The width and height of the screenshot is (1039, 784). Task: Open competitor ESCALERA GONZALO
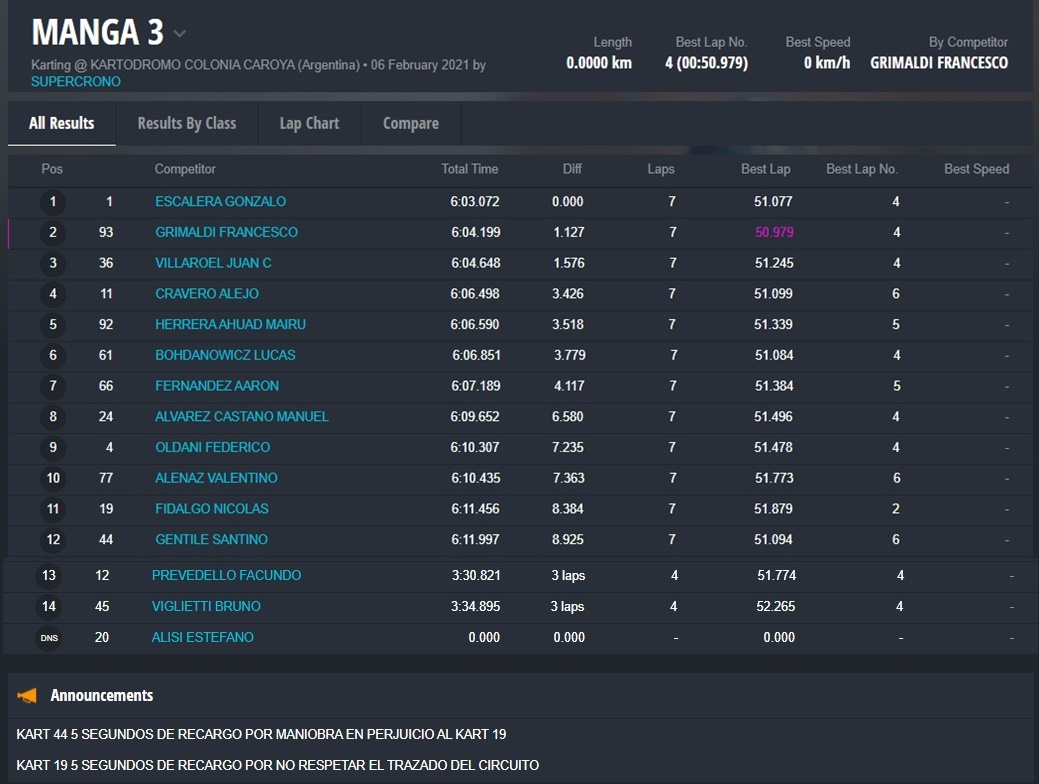tap(220, 201)
